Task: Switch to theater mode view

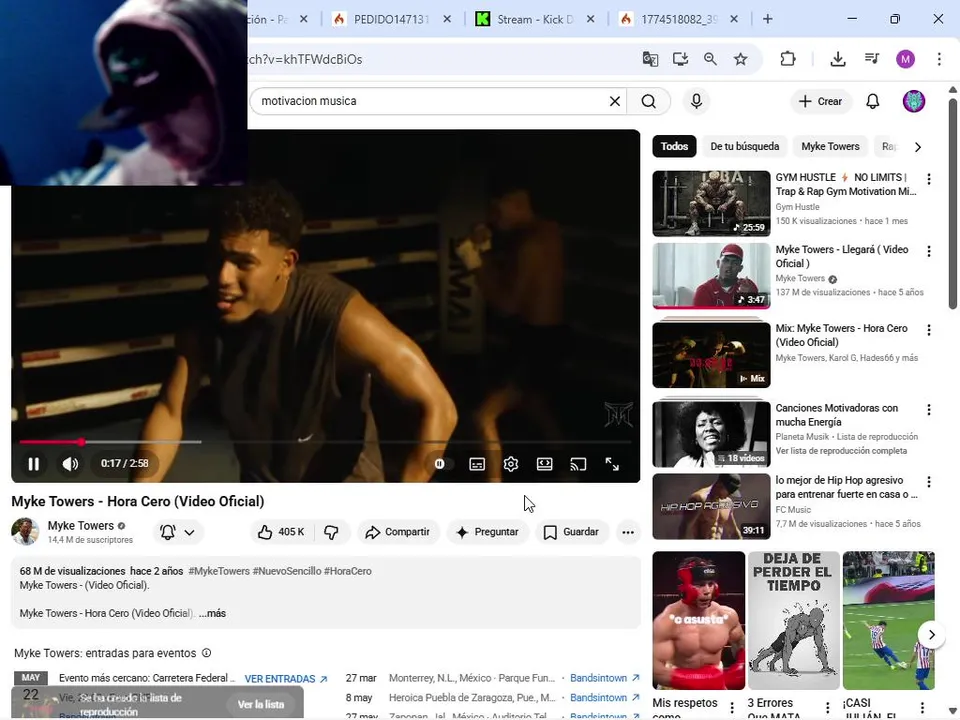Action: pos(544,464)
